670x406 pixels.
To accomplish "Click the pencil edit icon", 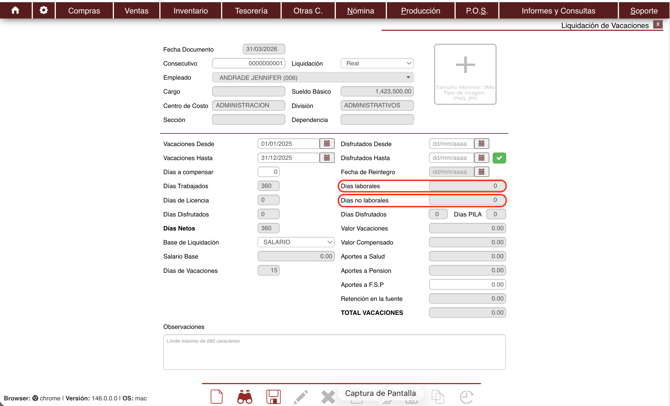I will click(x=300, y=397).
